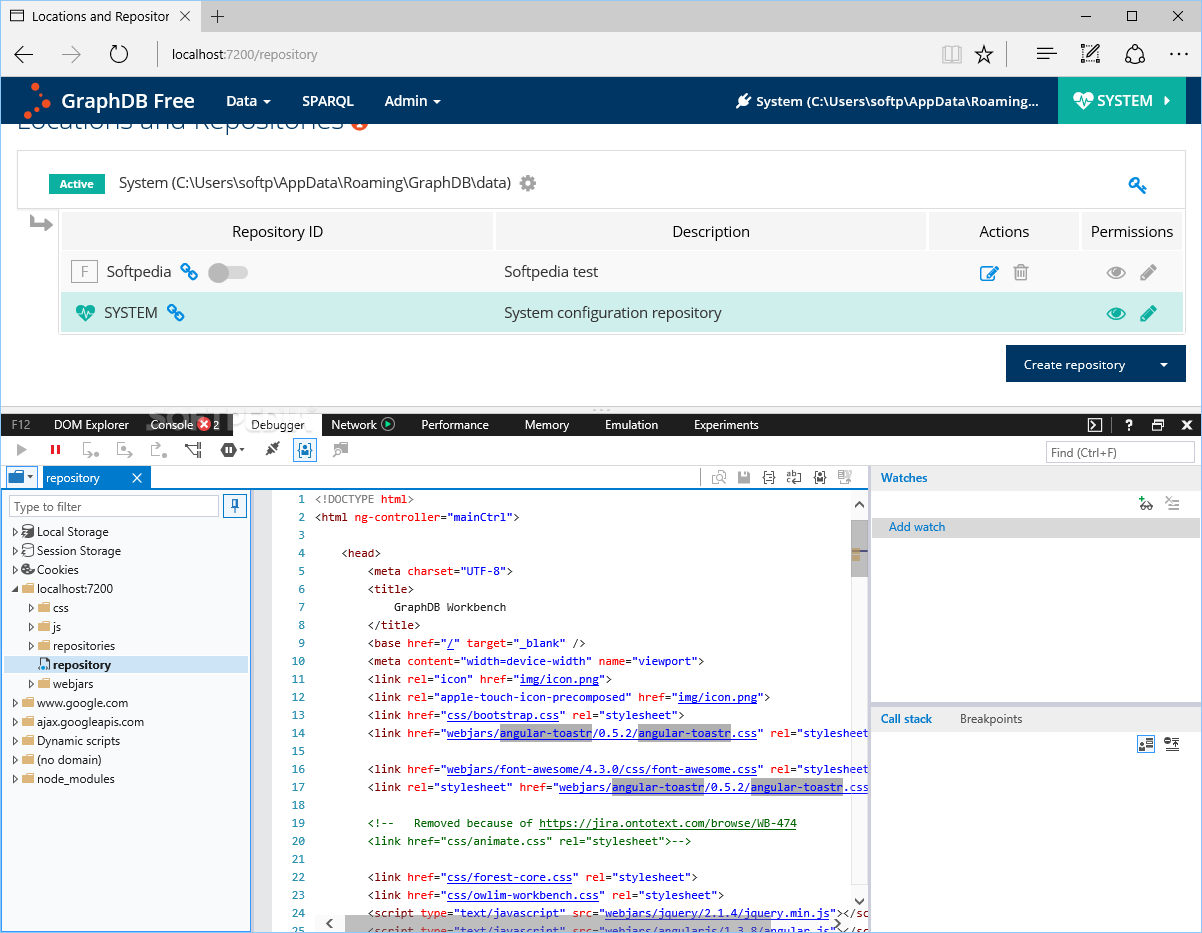Image resolution: width=1202 pixels, height=933 pixels.
Task: Edit the Softpedia repository
Action: [988, 272]
